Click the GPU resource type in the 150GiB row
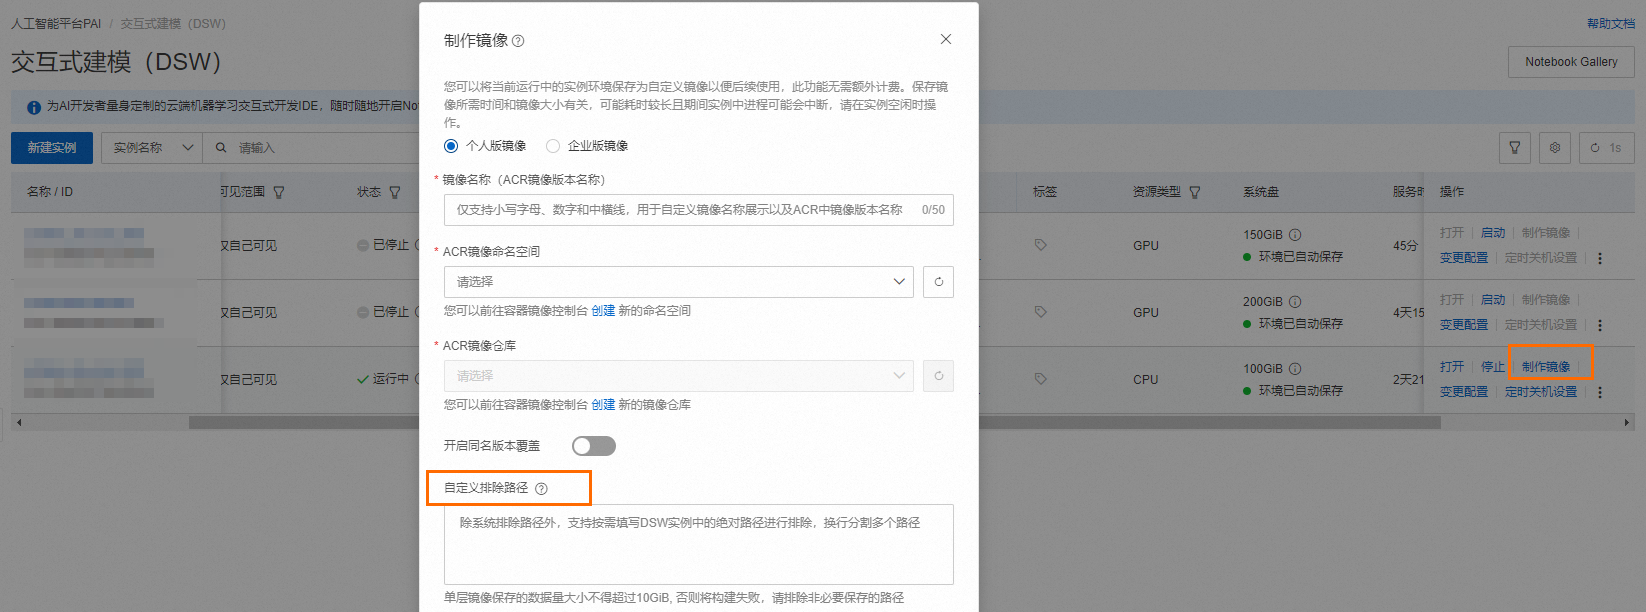 click(x=1146, y=246)
